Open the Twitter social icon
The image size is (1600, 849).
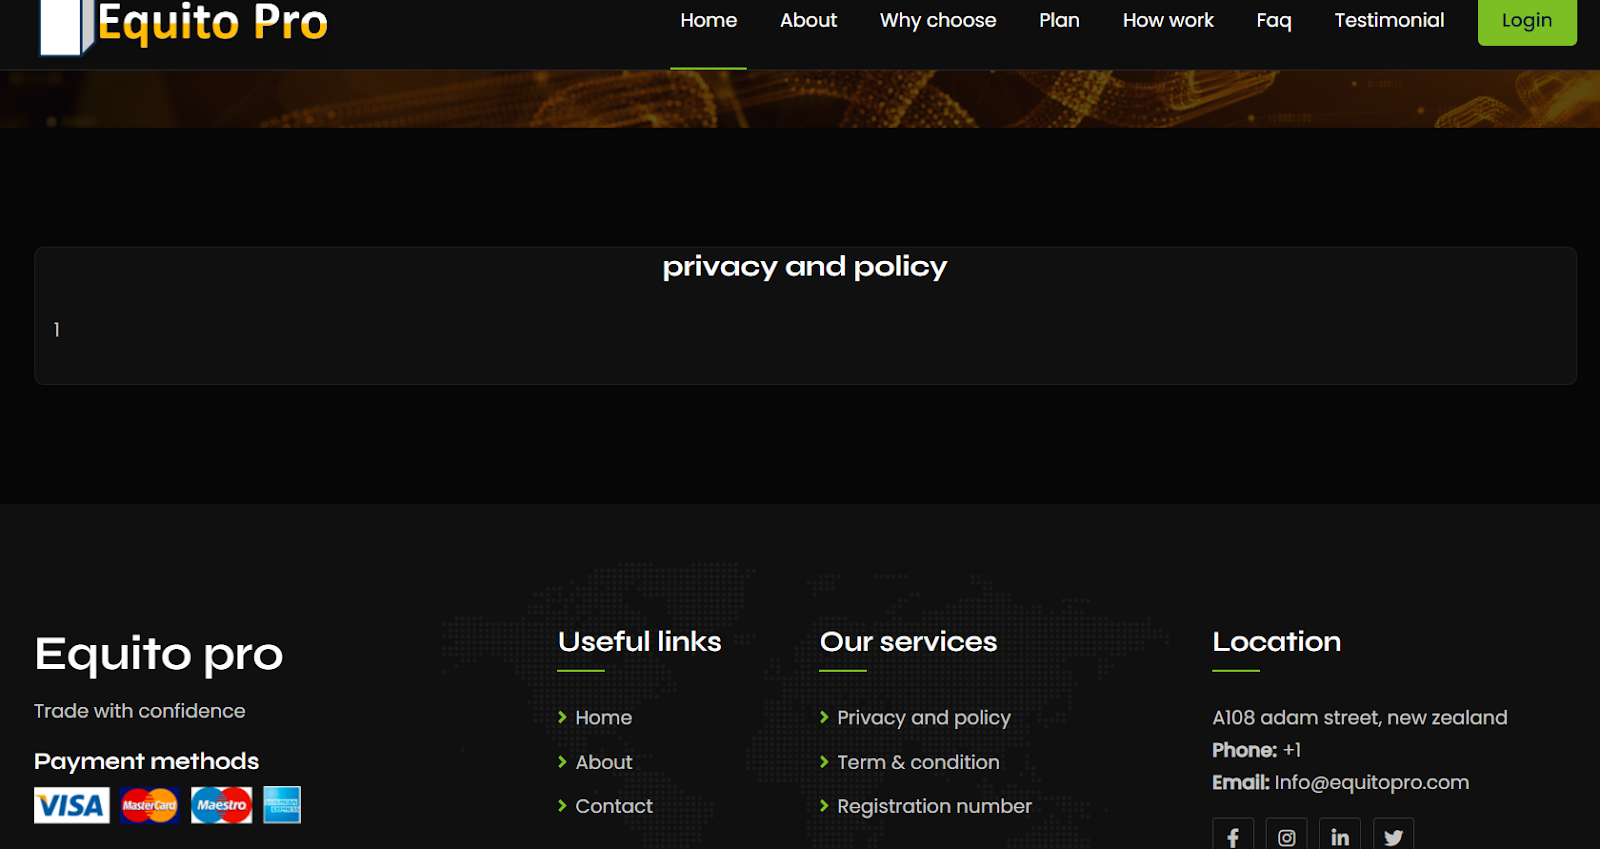click(1393, 834)
